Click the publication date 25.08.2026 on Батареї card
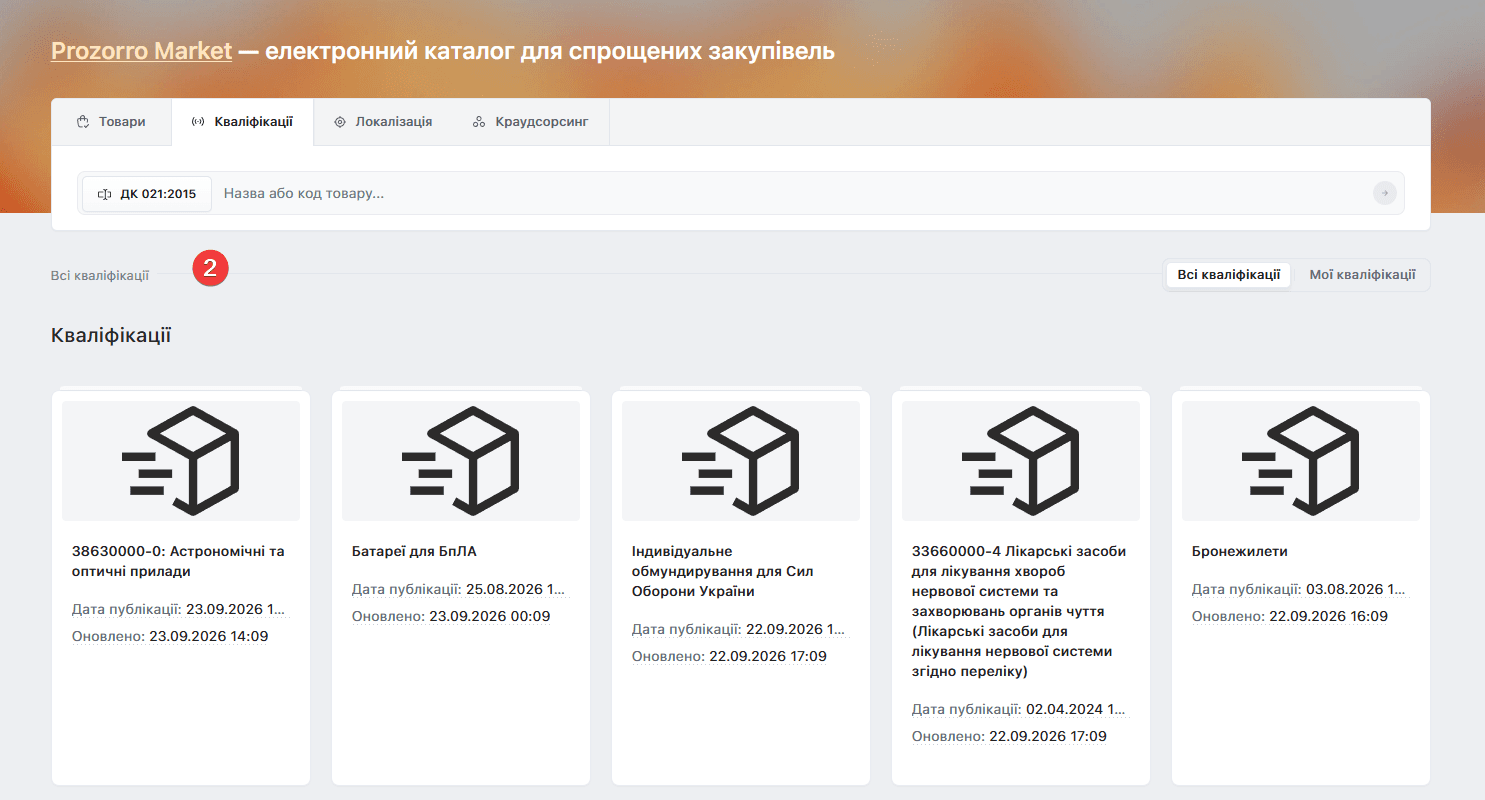The image size is (1485, 800). [516, 589]
